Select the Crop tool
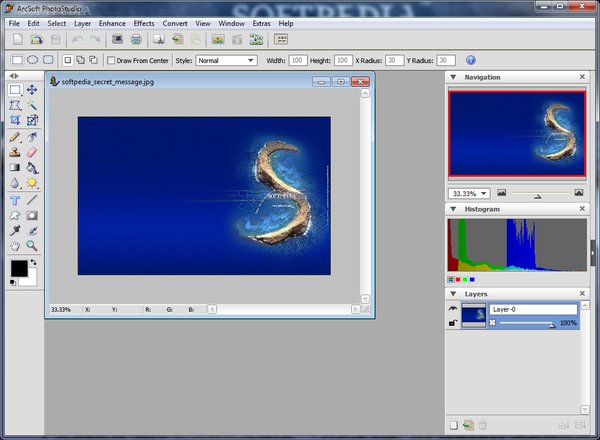Viewport: 600px width, 440px height. pos(15,121)
